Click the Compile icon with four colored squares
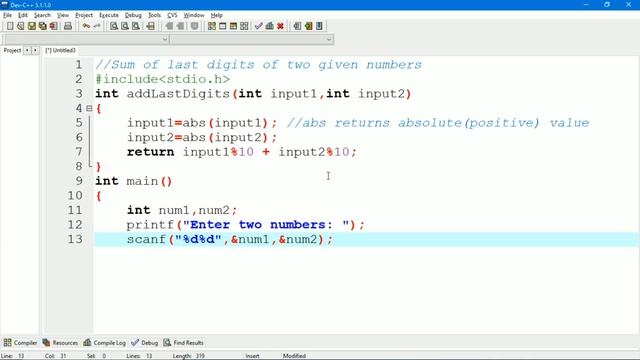Screen dimensions: 640x360 [211, 26]
